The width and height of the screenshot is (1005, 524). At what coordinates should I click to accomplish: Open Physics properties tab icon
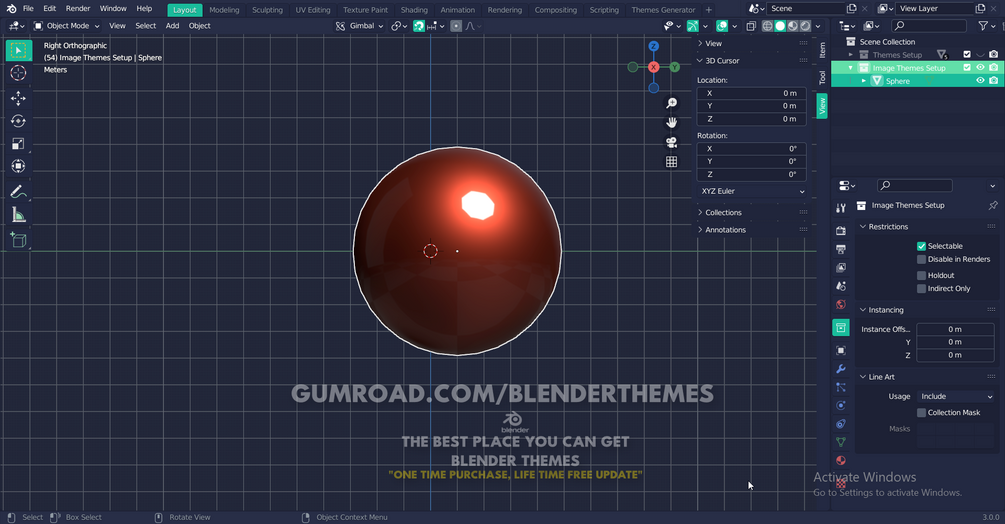pos(841,405)
